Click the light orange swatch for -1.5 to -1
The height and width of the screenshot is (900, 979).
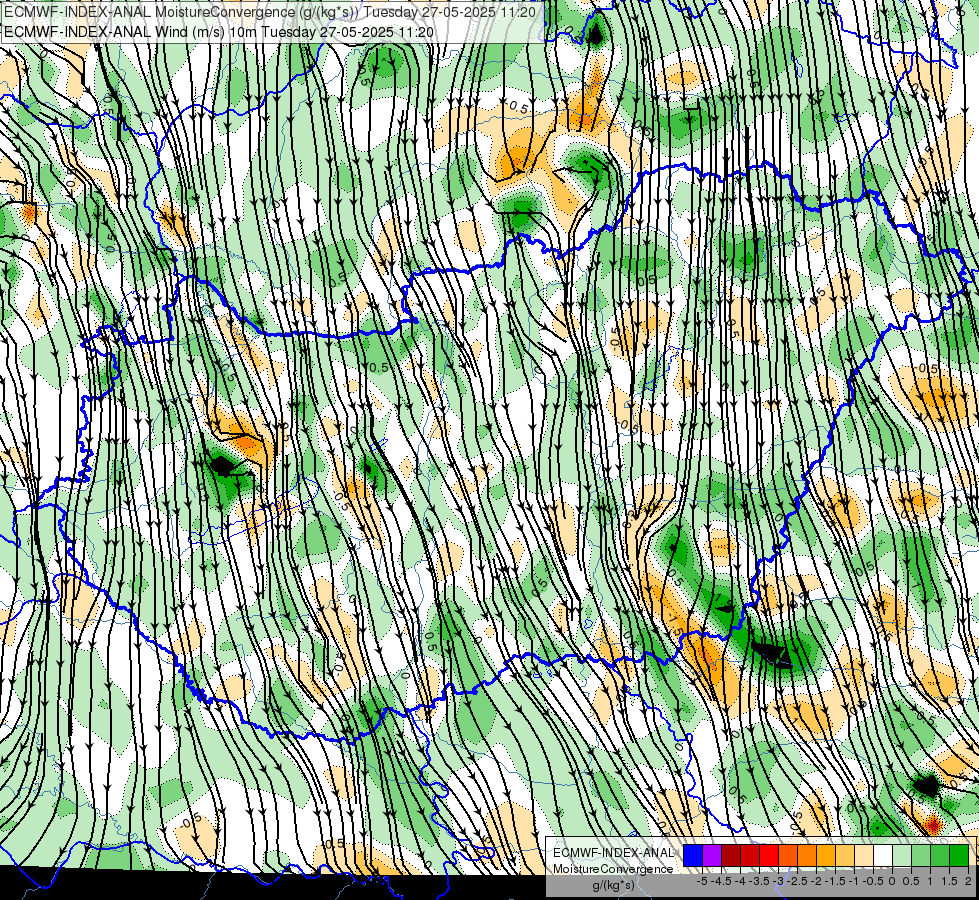[x=845, y=855]
